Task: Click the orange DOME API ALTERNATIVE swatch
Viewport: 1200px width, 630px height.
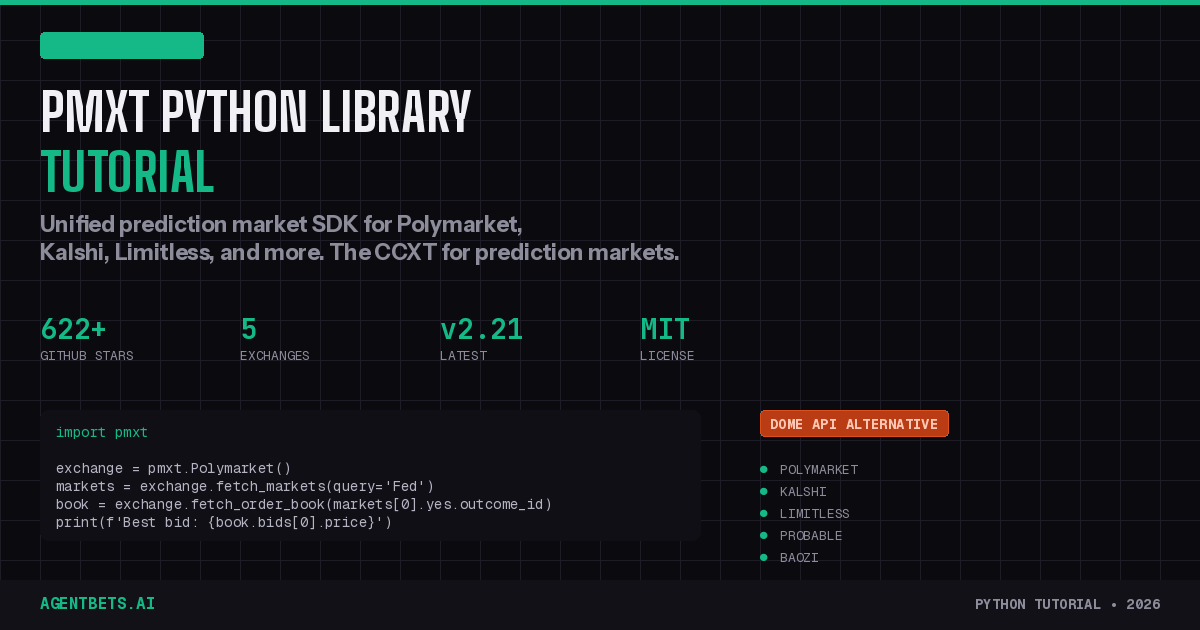Action: (x=854, y=423)
